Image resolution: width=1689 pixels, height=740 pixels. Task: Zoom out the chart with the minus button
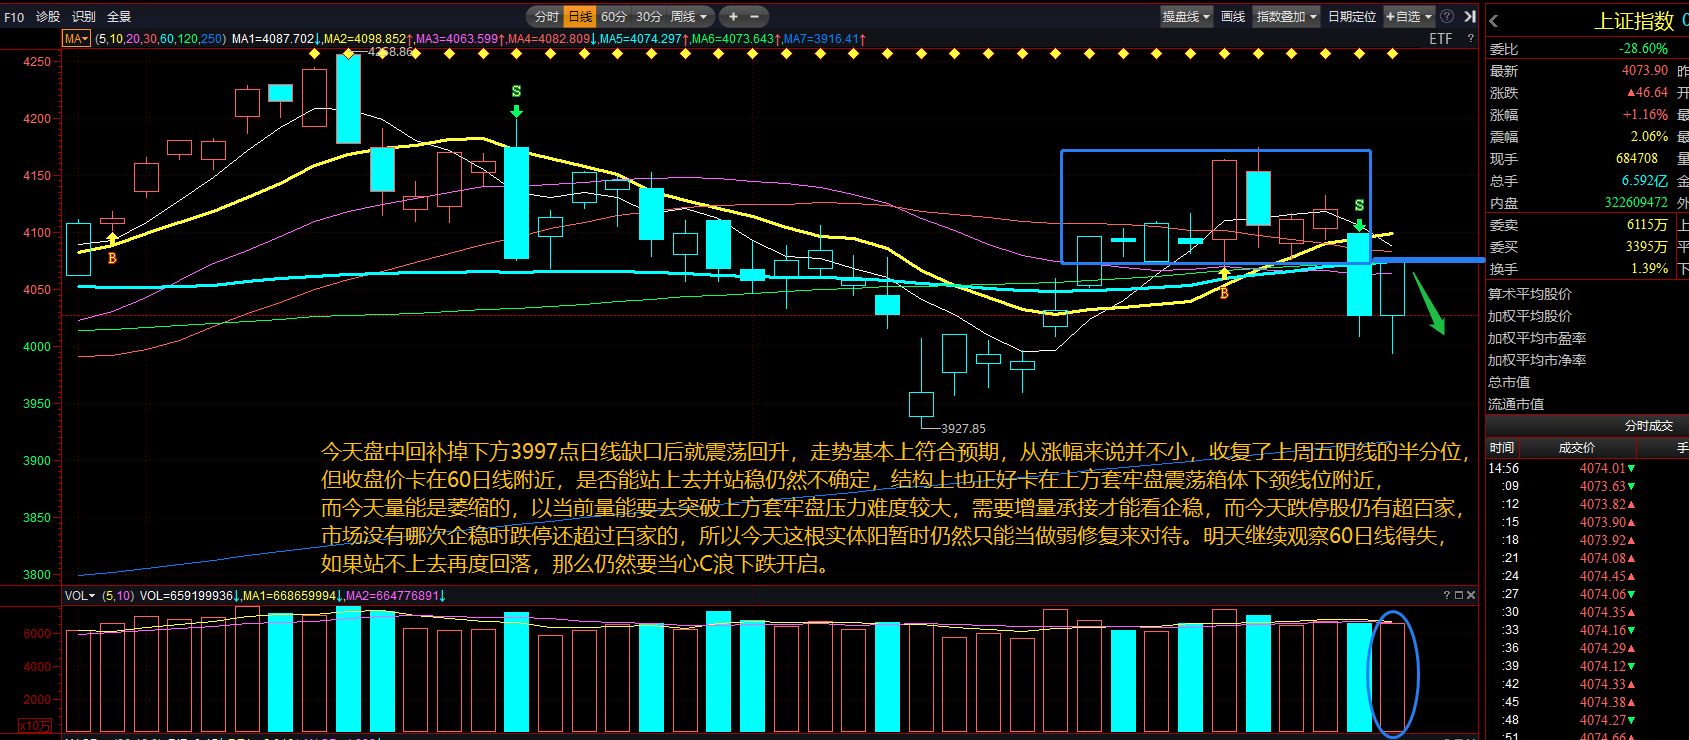[x=754, y=16]
